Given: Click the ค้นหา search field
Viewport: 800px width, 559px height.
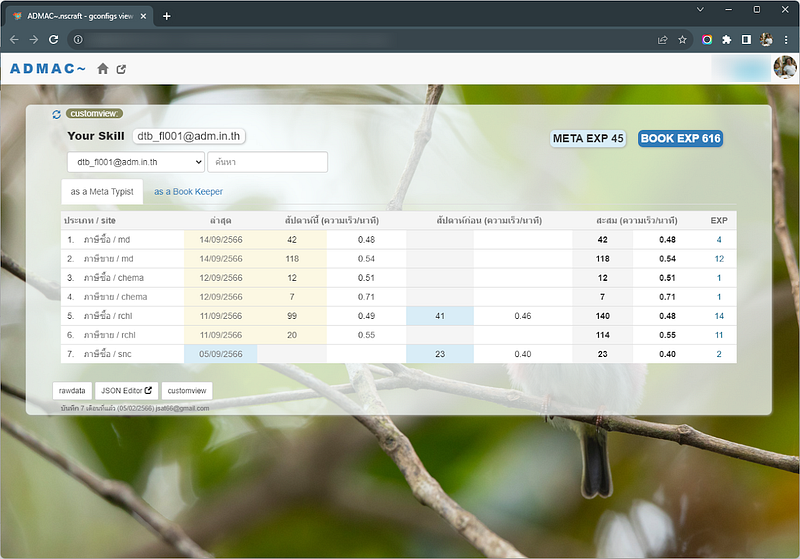Looking at the screenshot, I should [x=267, y=162].
